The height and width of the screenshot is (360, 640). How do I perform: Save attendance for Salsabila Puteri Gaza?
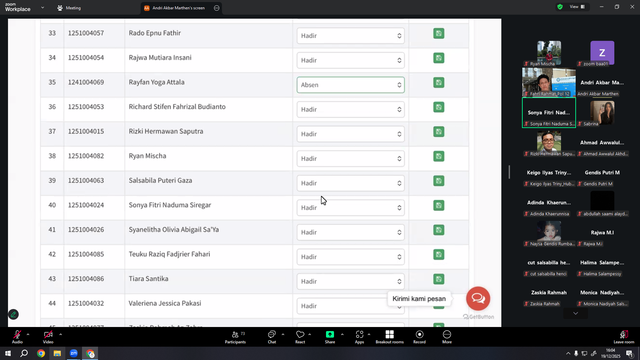[x=439, y=181]
